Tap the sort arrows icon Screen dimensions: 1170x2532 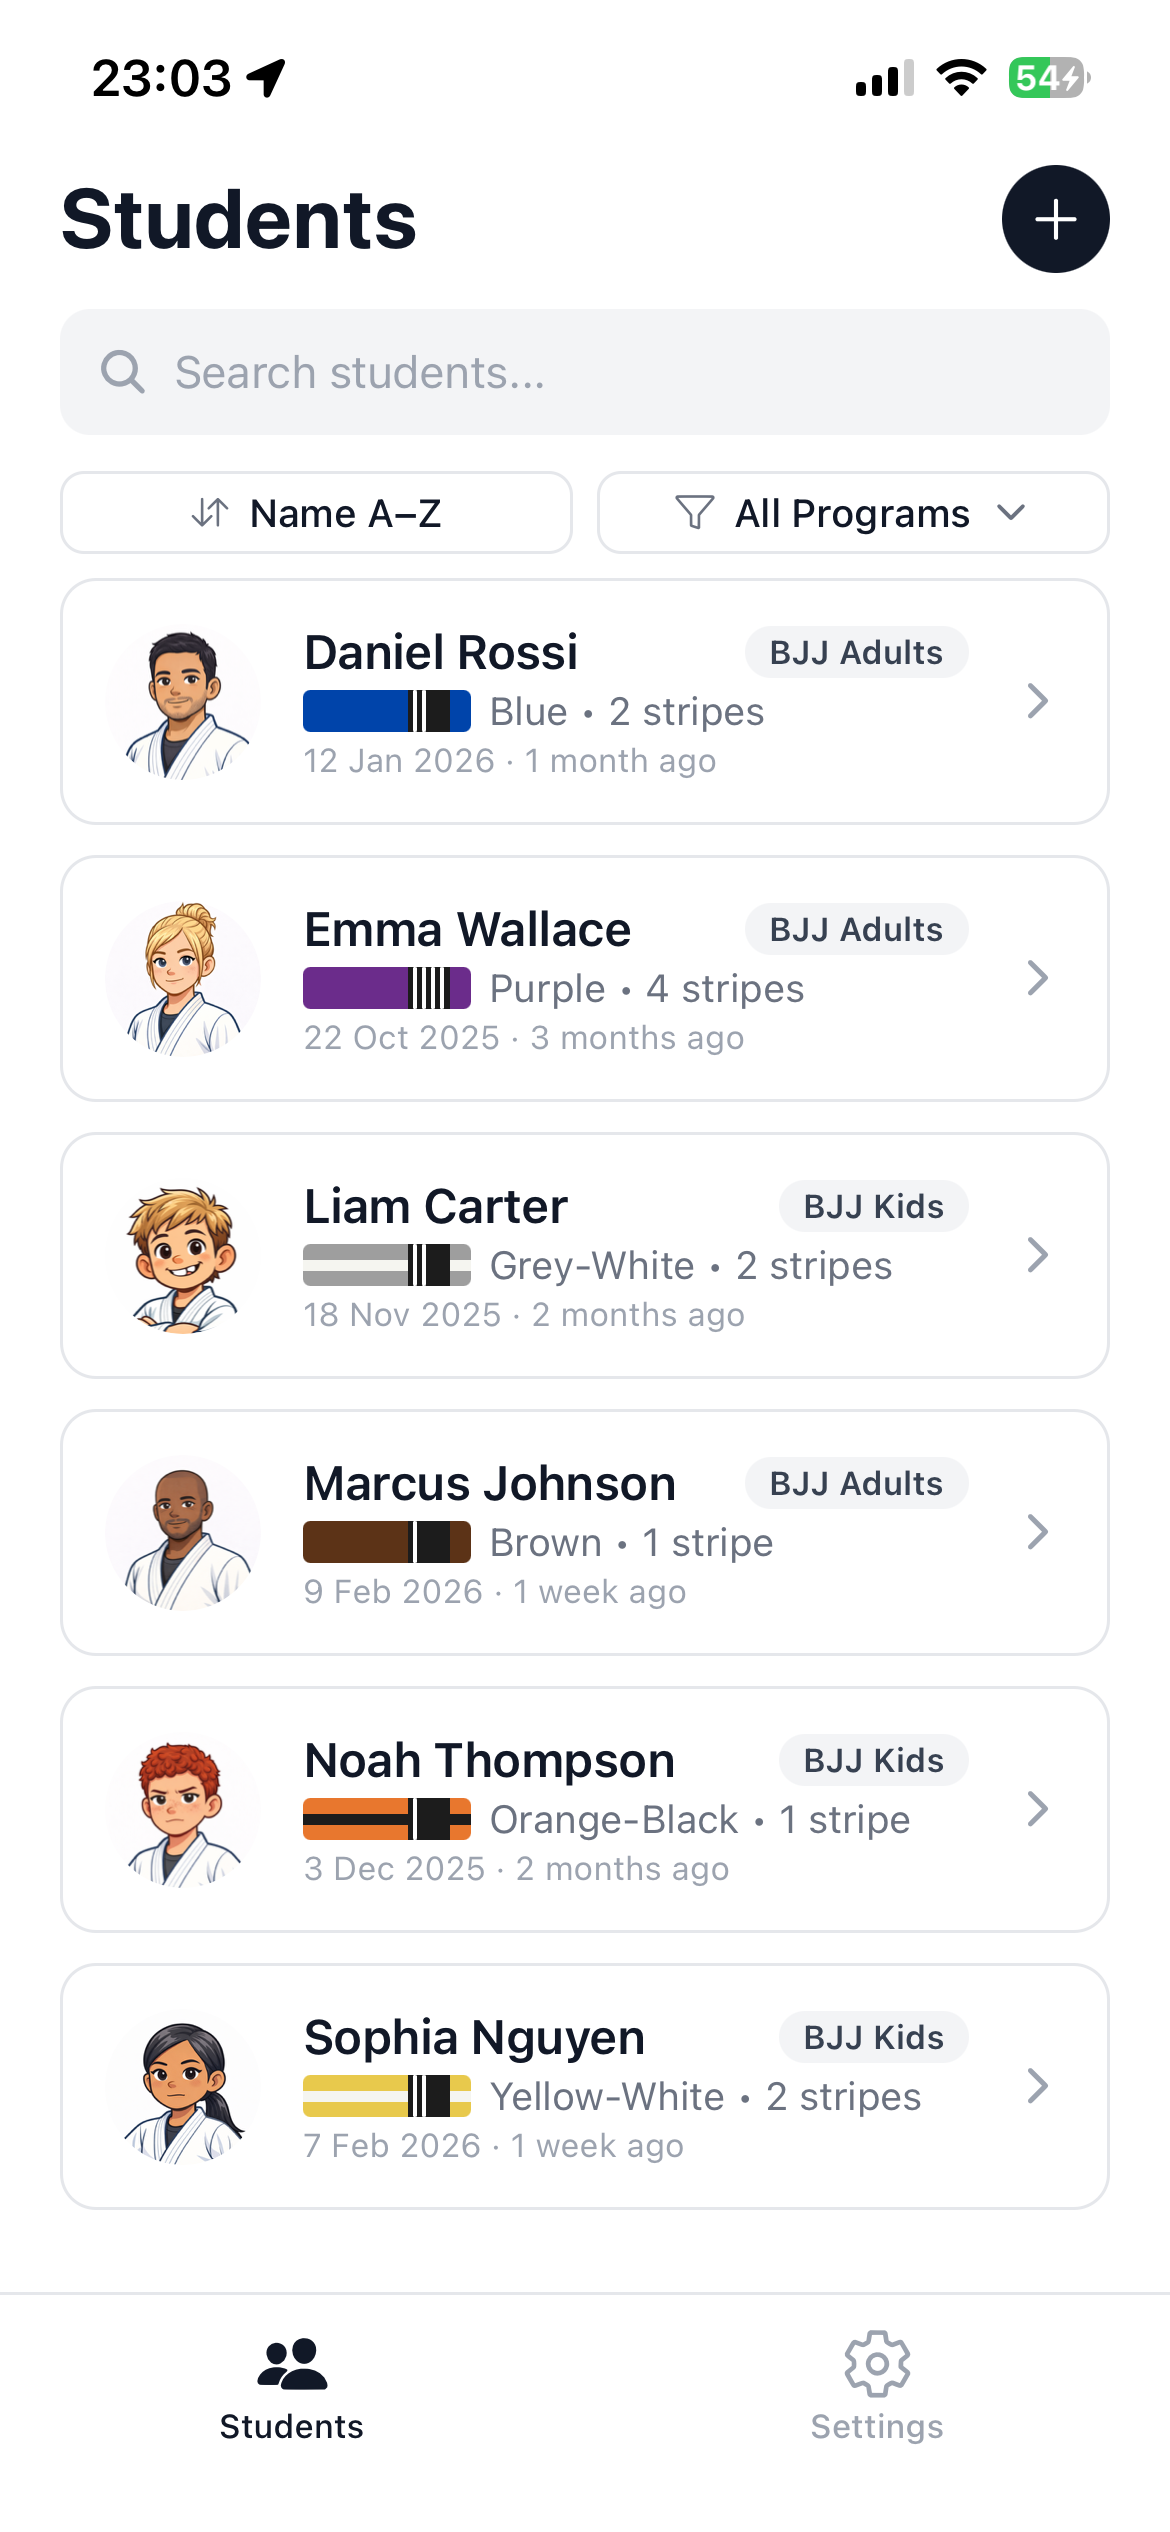(210, 513)
